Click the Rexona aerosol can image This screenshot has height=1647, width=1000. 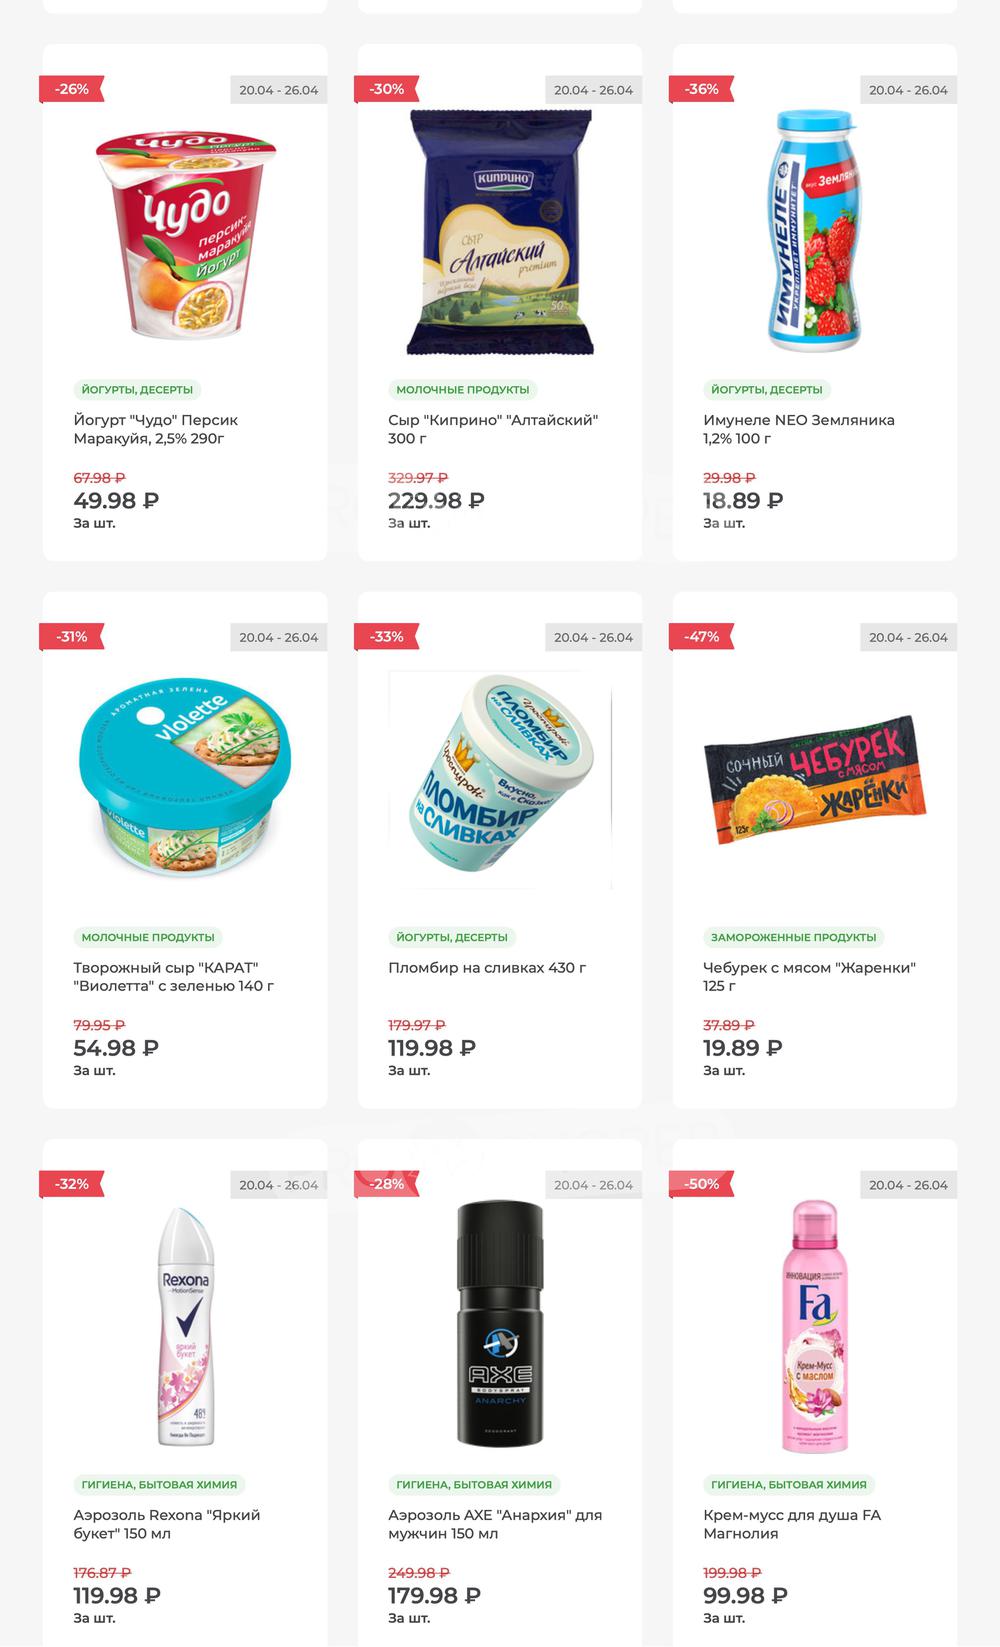(186, 1327)
